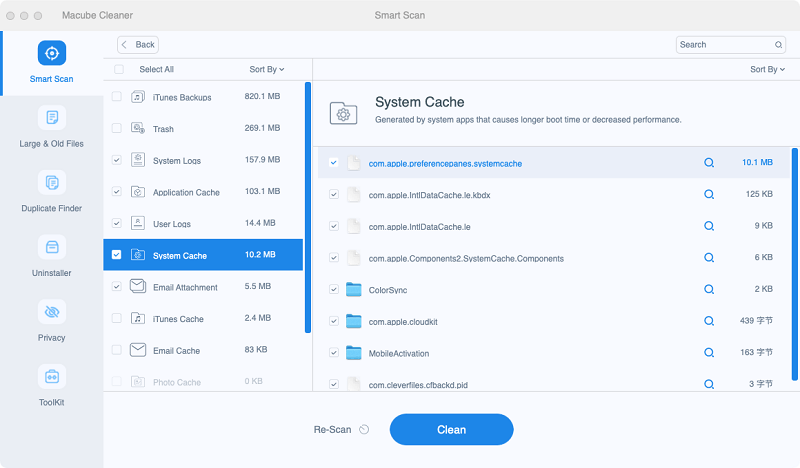Open the Privacy eye icon

click(52, 312)
